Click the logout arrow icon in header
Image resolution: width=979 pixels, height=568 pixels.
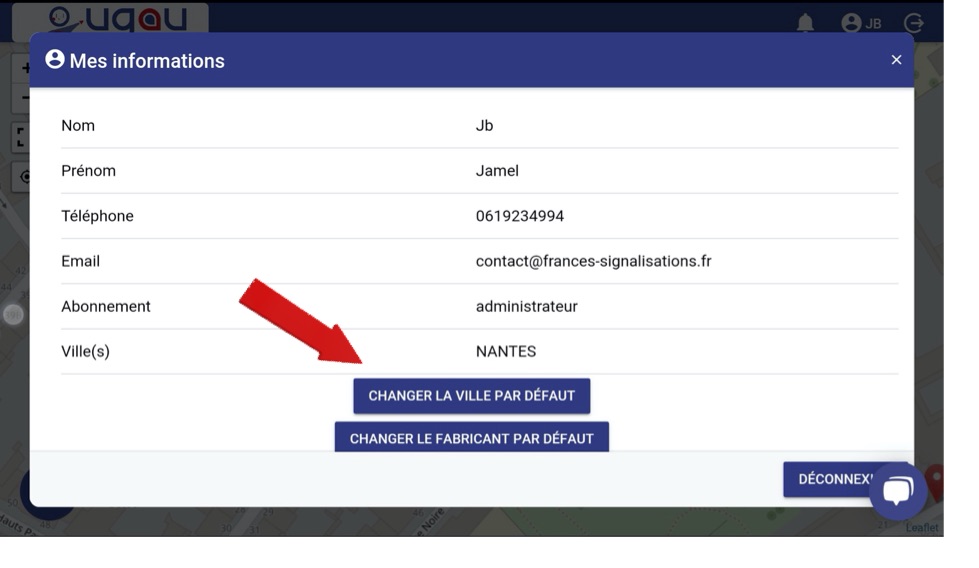(913, 23)
